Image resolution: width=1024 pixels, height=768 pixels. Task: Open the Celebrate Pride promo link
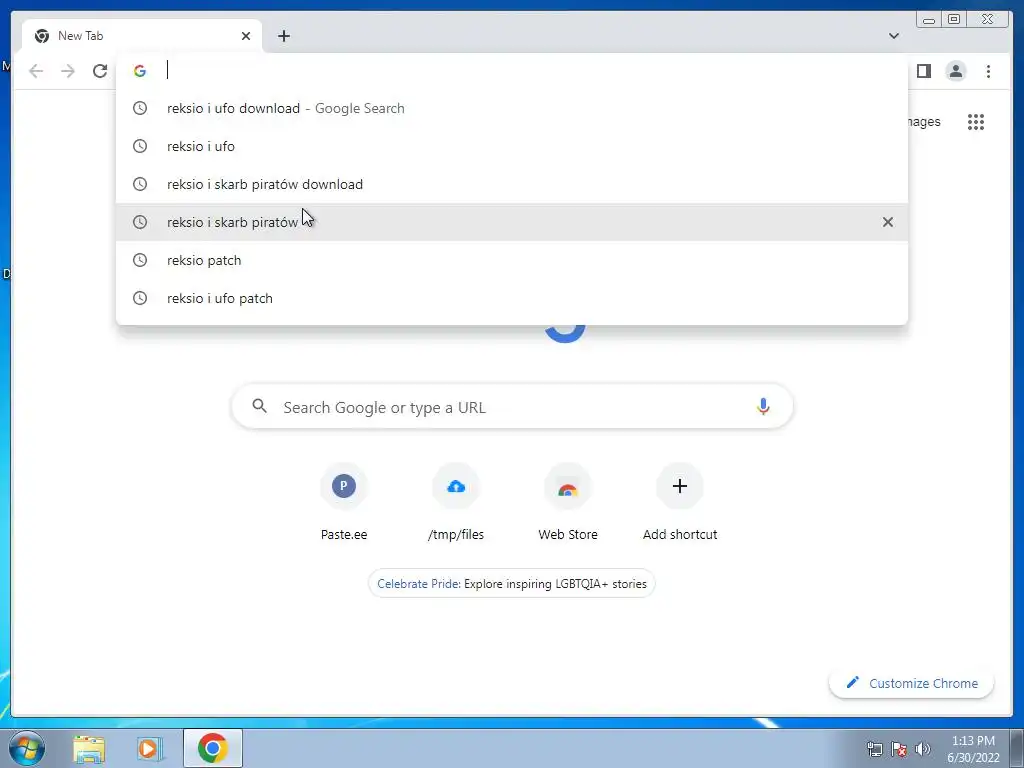(511, 584)
